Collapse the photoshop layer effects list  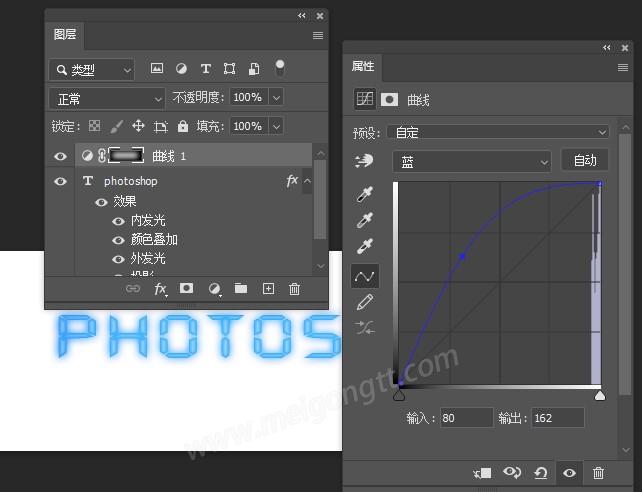307,181
